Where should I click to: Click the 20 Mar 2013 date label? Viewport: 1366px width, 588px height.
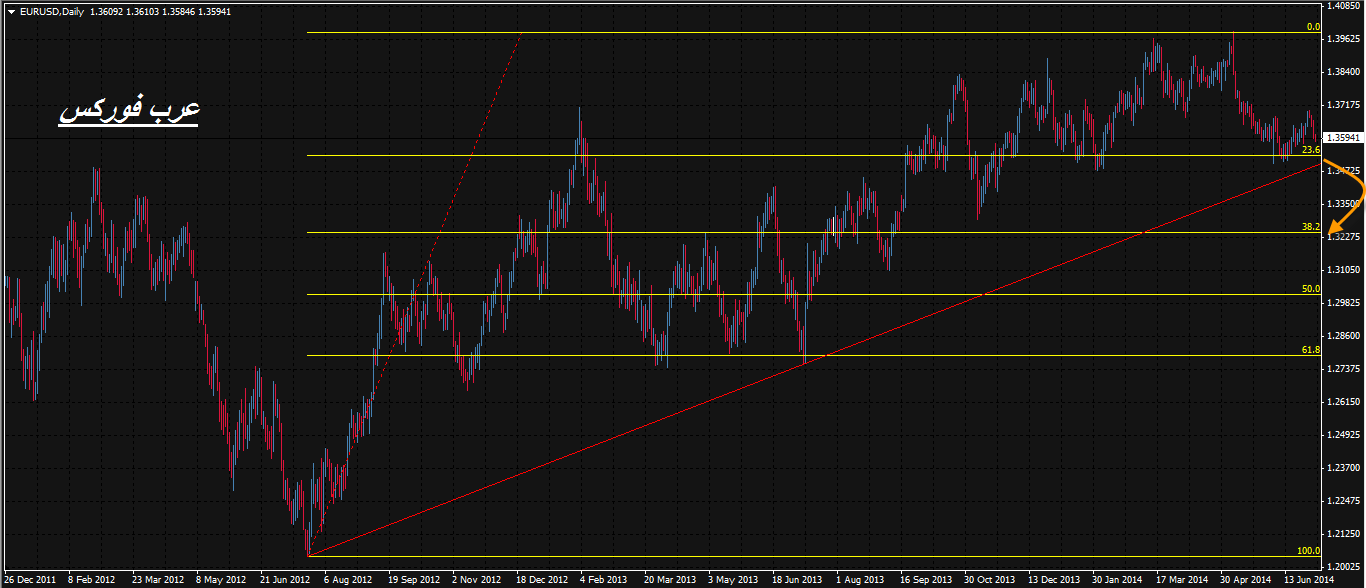[670, 579]
